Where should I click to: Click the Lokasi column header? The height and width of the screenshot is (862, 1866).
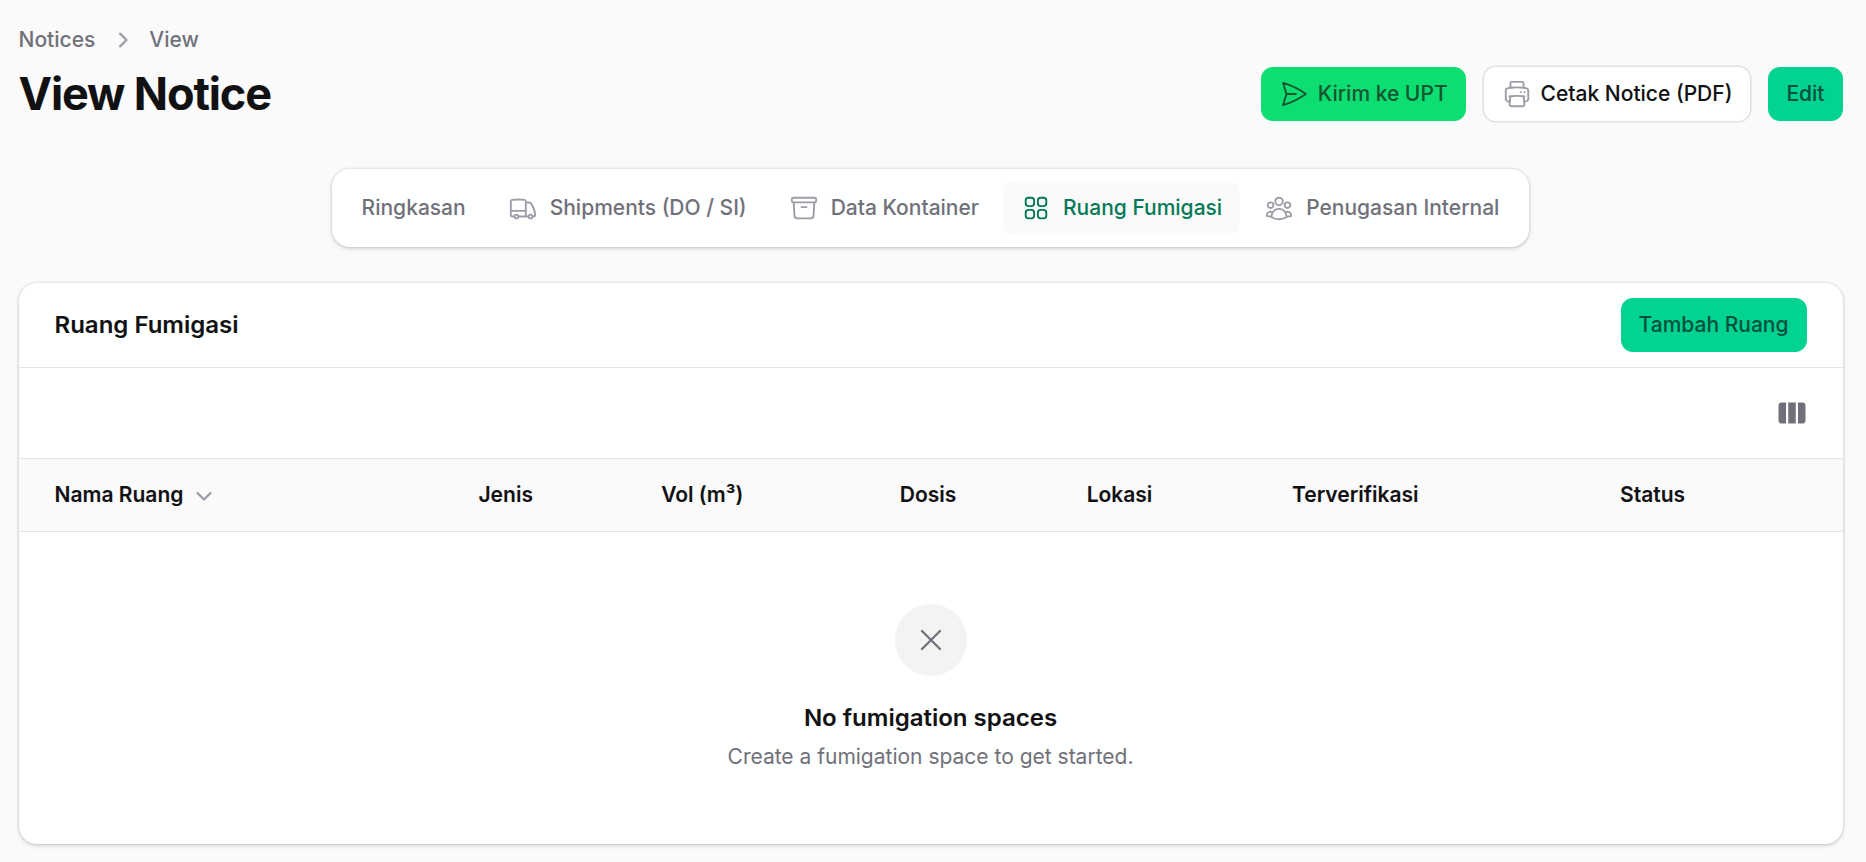click(x=1119, y=495)
